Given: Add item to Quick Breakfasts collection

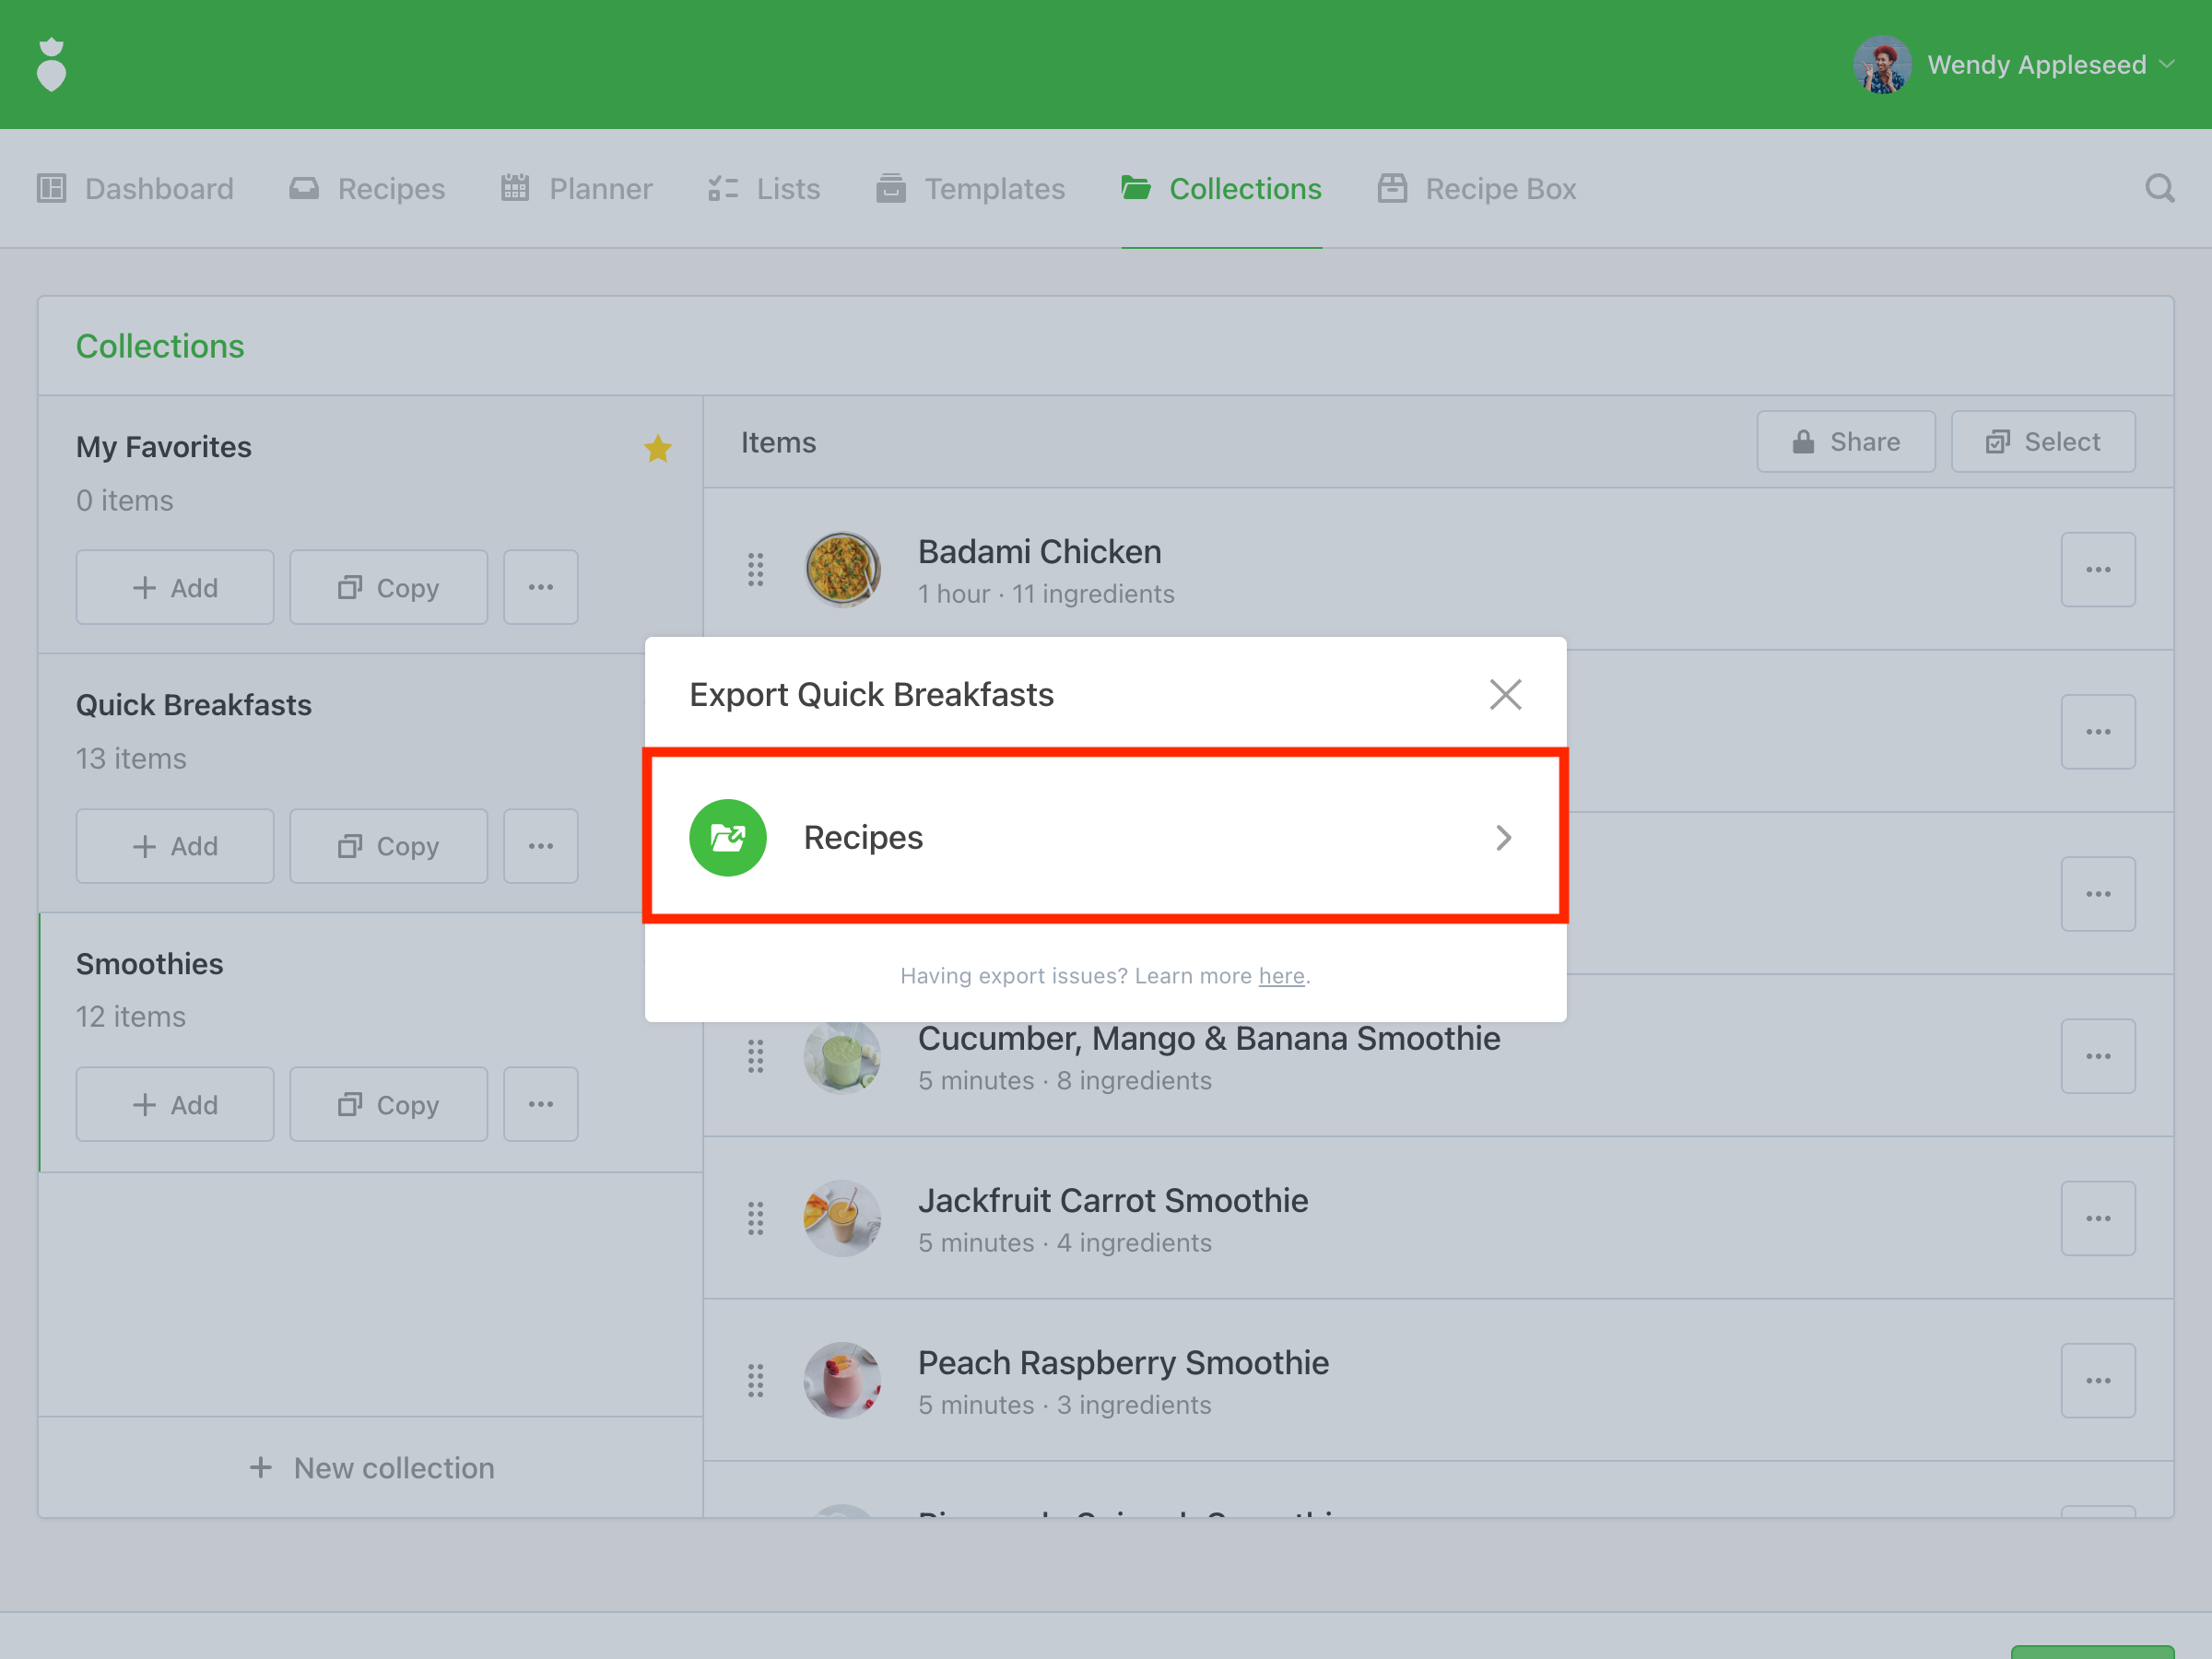Looking at the screenshot, I should 175,846.
